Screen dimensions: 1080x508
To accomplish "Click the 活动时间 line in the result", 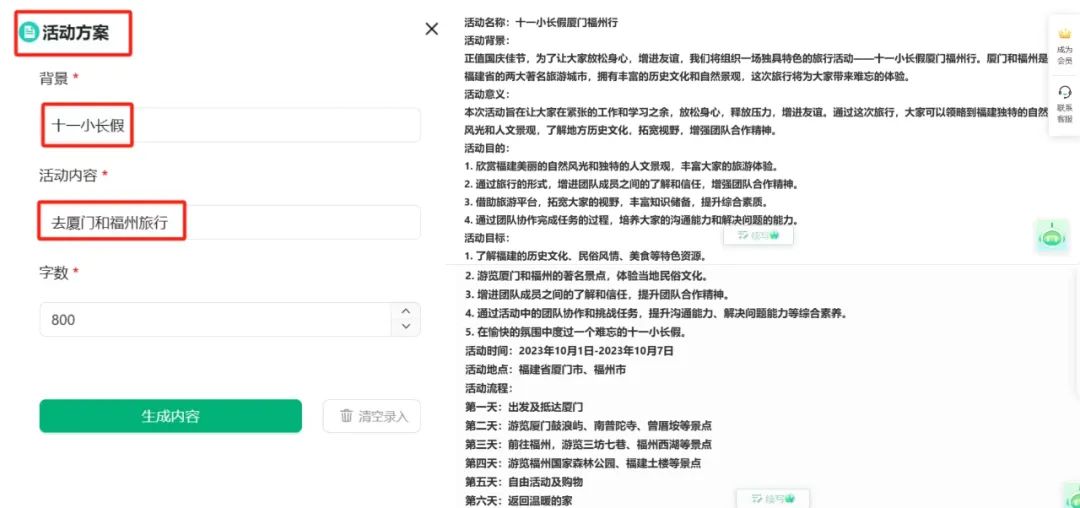I will coord(569,351).
